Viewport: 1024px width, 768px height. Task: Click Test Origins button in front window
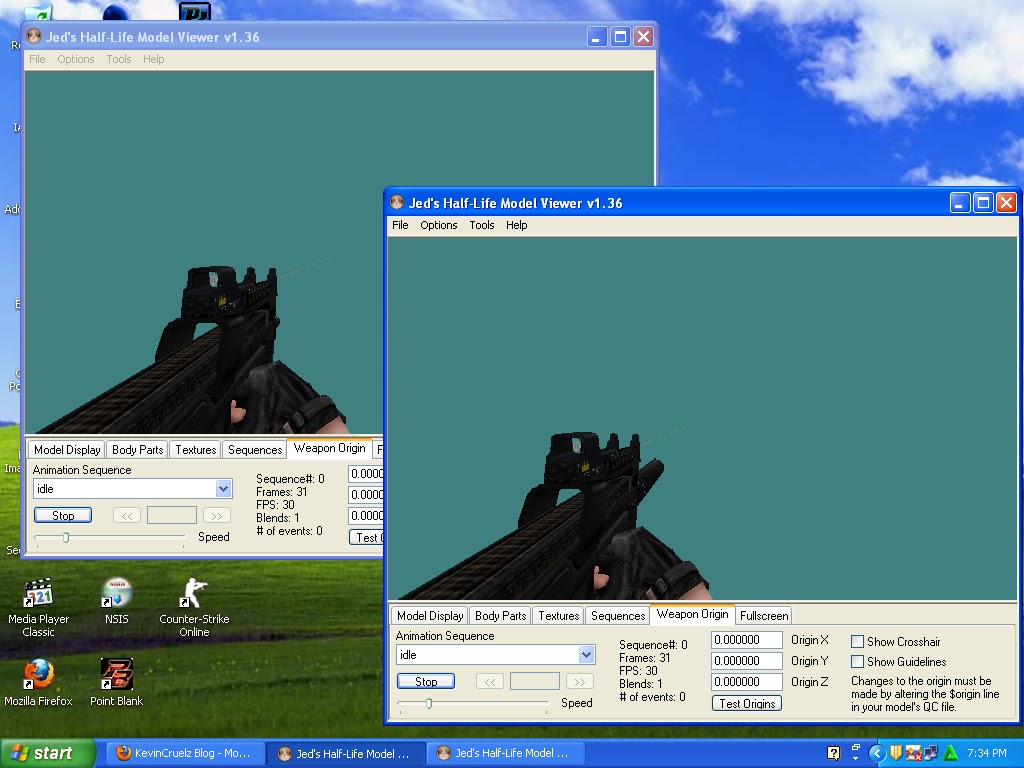coord(746,703)
